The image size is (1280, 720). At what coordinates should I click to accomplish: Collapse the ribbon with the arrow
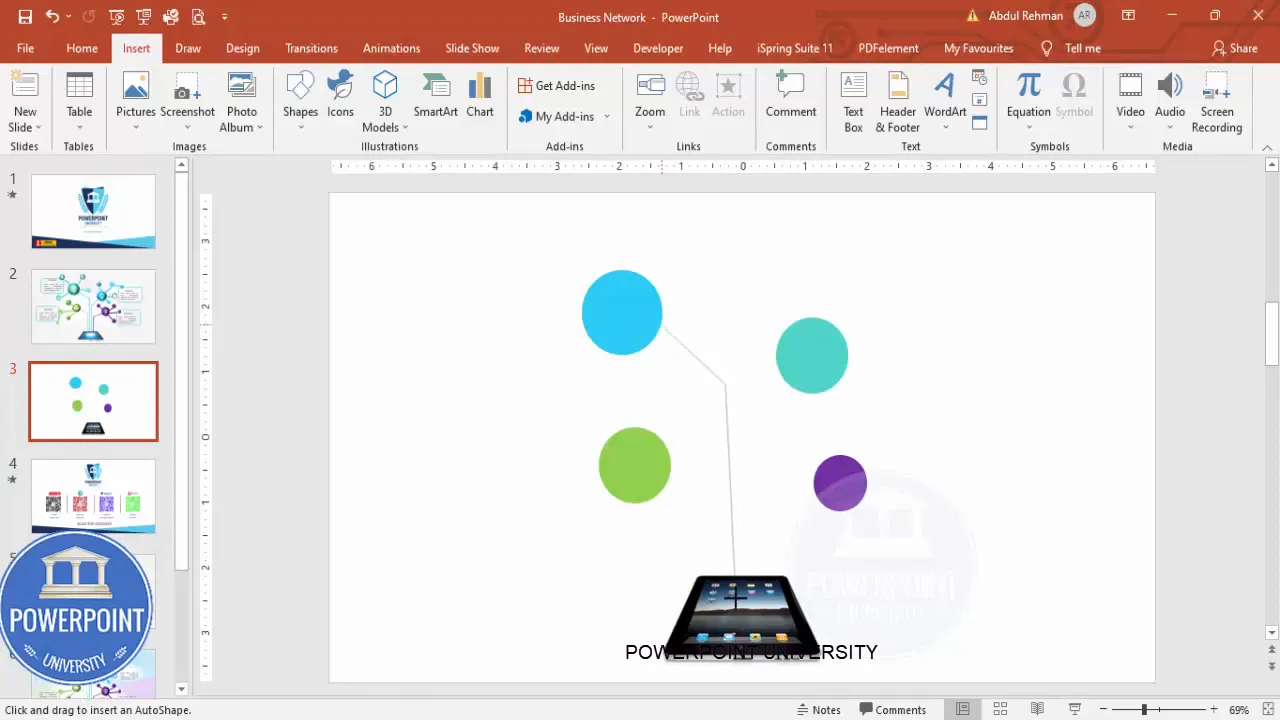[x=1267, y=147]
